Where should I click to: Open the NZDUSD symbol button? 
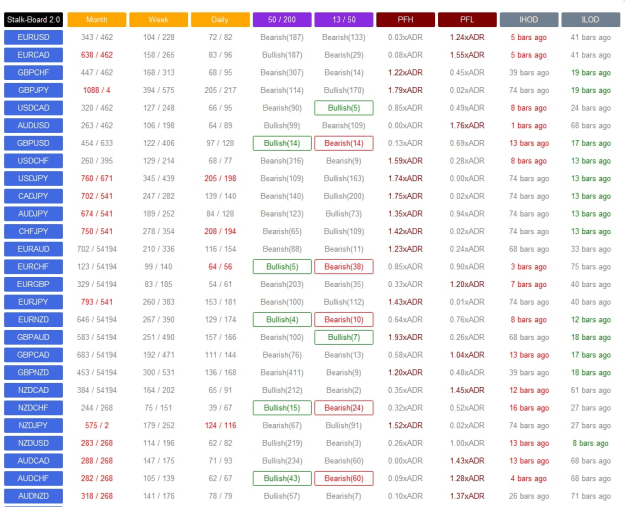[x=33, y=443]
